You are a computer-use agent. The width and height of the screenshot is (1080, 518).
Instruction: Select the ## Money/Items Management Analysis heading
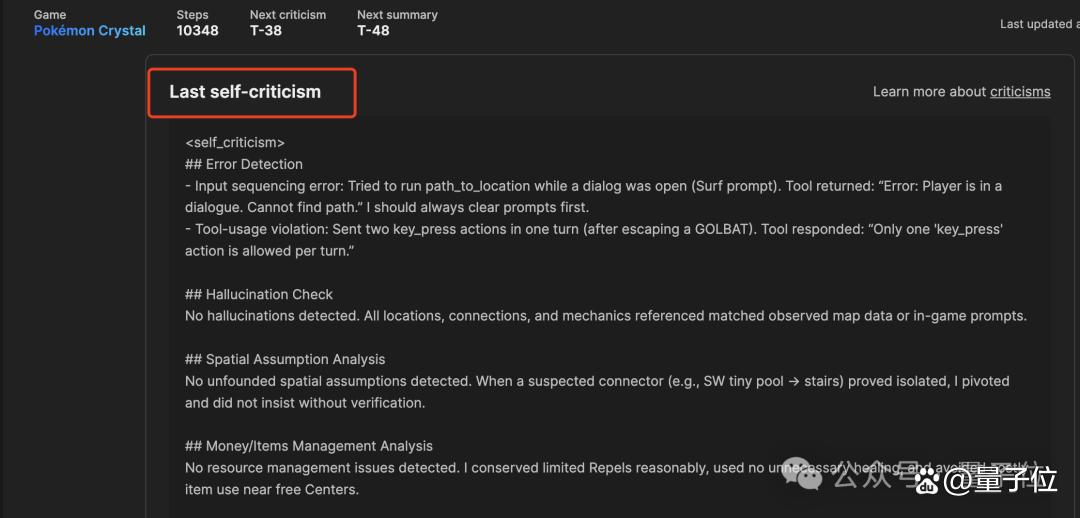coord(309,446)
